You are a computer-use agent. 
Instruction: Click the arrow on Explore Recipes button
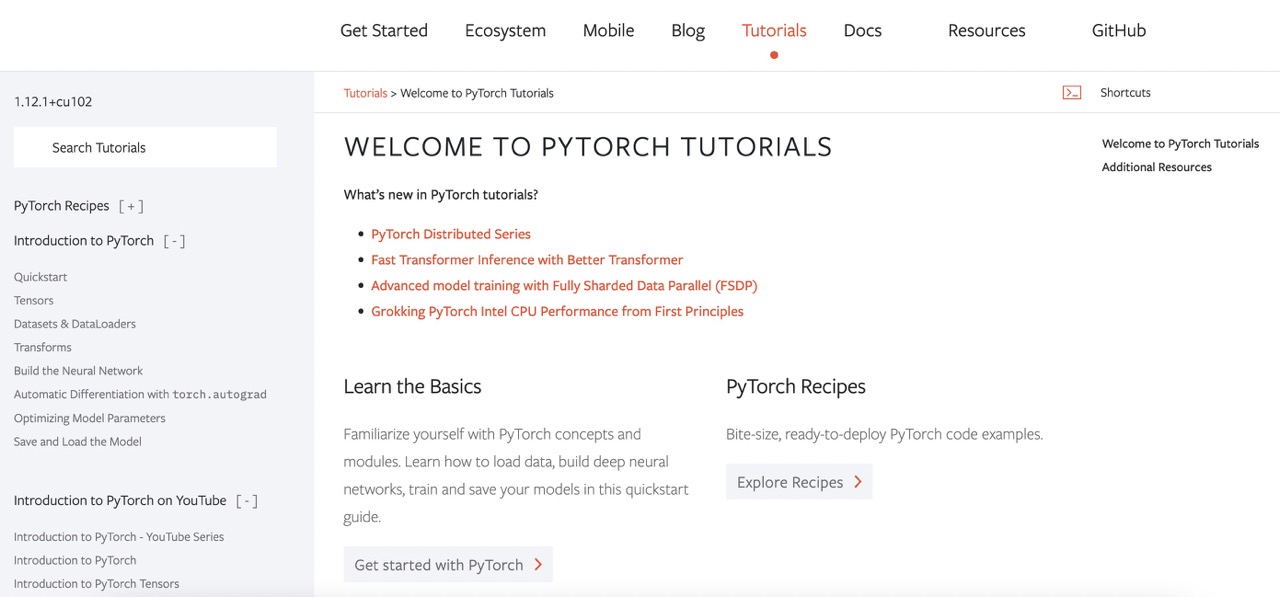(858, 482)
